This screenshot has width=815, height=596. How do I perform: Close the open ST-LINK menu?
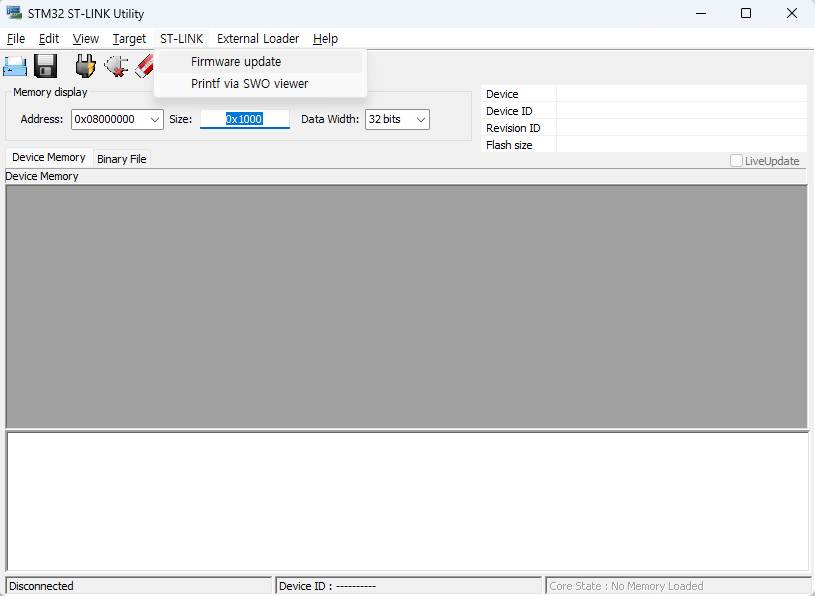click(181, 38)
